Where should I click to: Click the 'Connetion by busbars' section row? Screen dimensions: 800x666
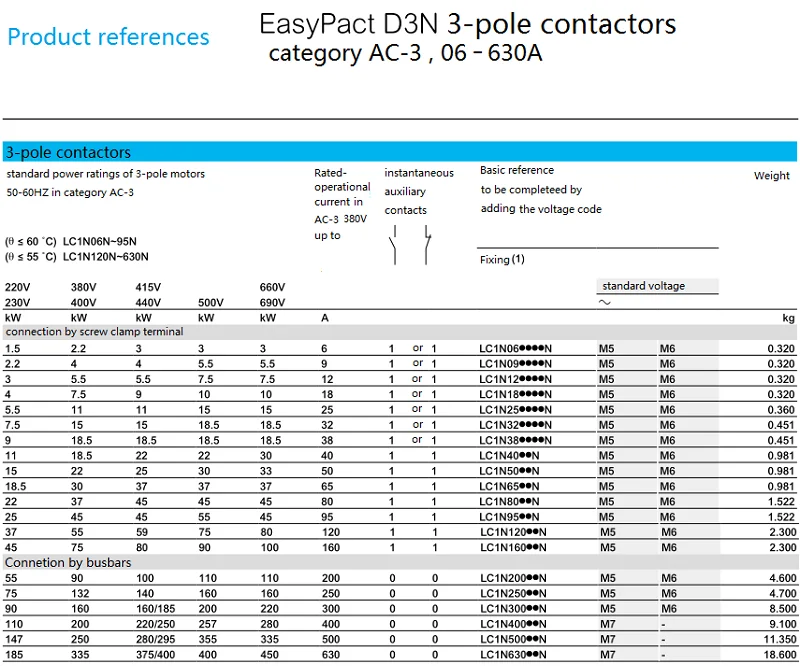[x=399, y=562]
